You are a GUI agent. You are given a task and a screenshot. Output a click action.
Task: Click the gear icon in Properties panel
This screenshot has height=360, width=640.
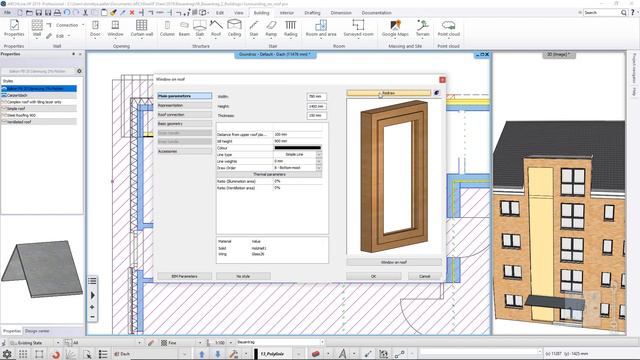point(79,71)
